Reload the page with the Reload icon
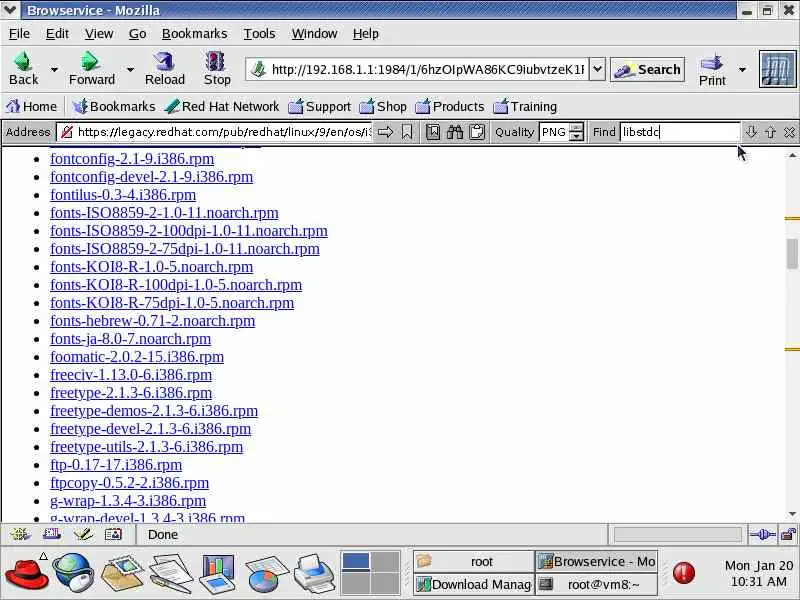The width and height of the screenshot is (800, 600). (164, 61)
